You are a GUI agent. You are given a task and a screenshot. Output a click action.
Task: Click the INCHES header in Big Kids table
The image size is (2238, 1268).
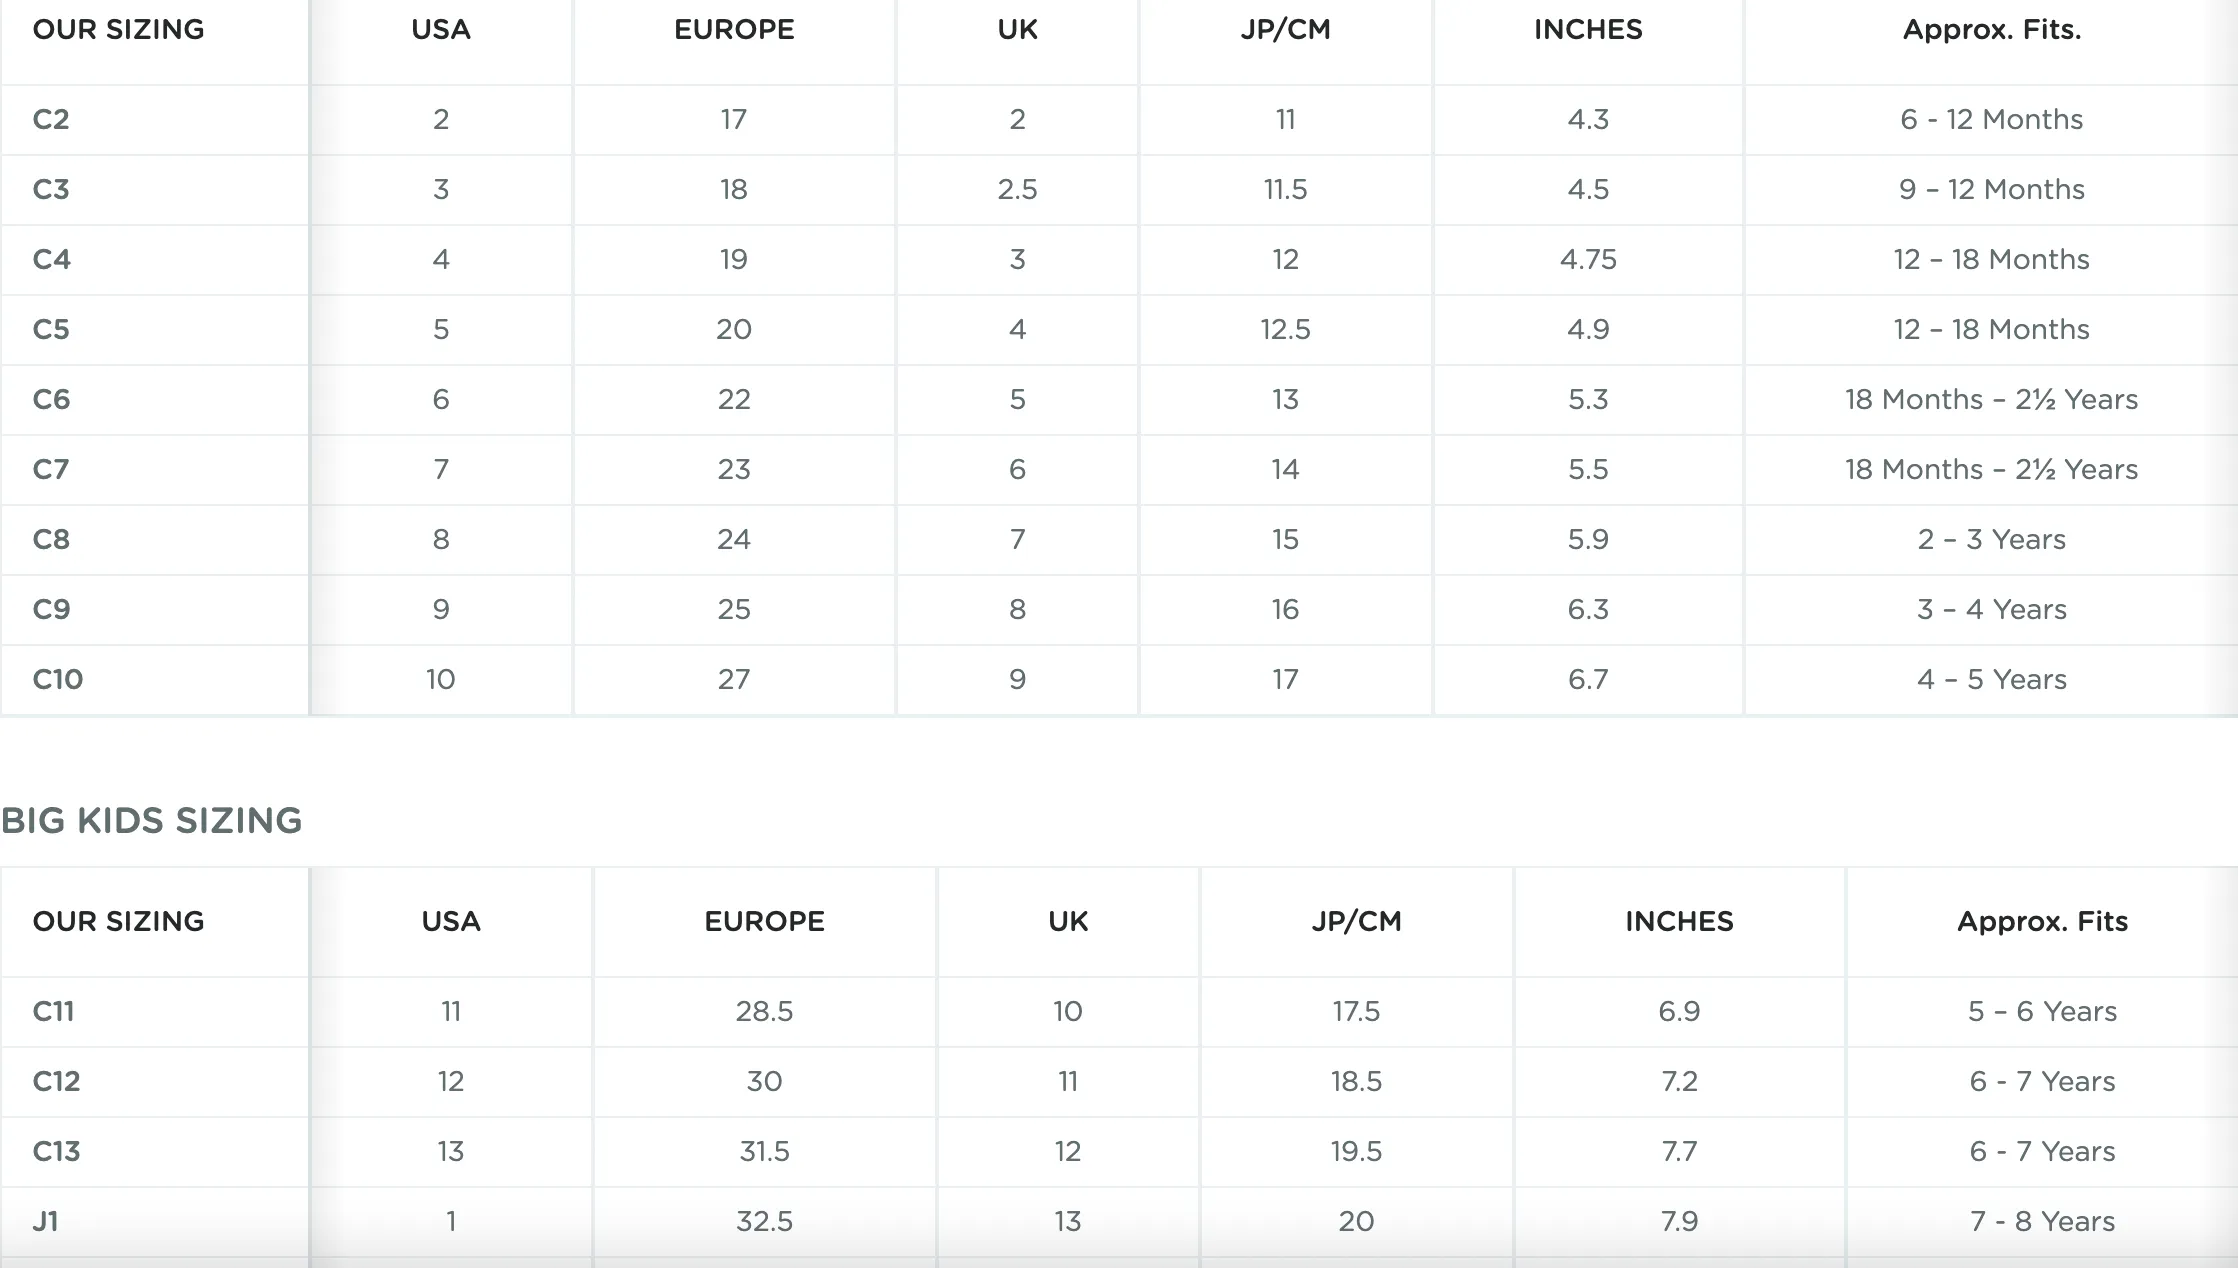1679,922
